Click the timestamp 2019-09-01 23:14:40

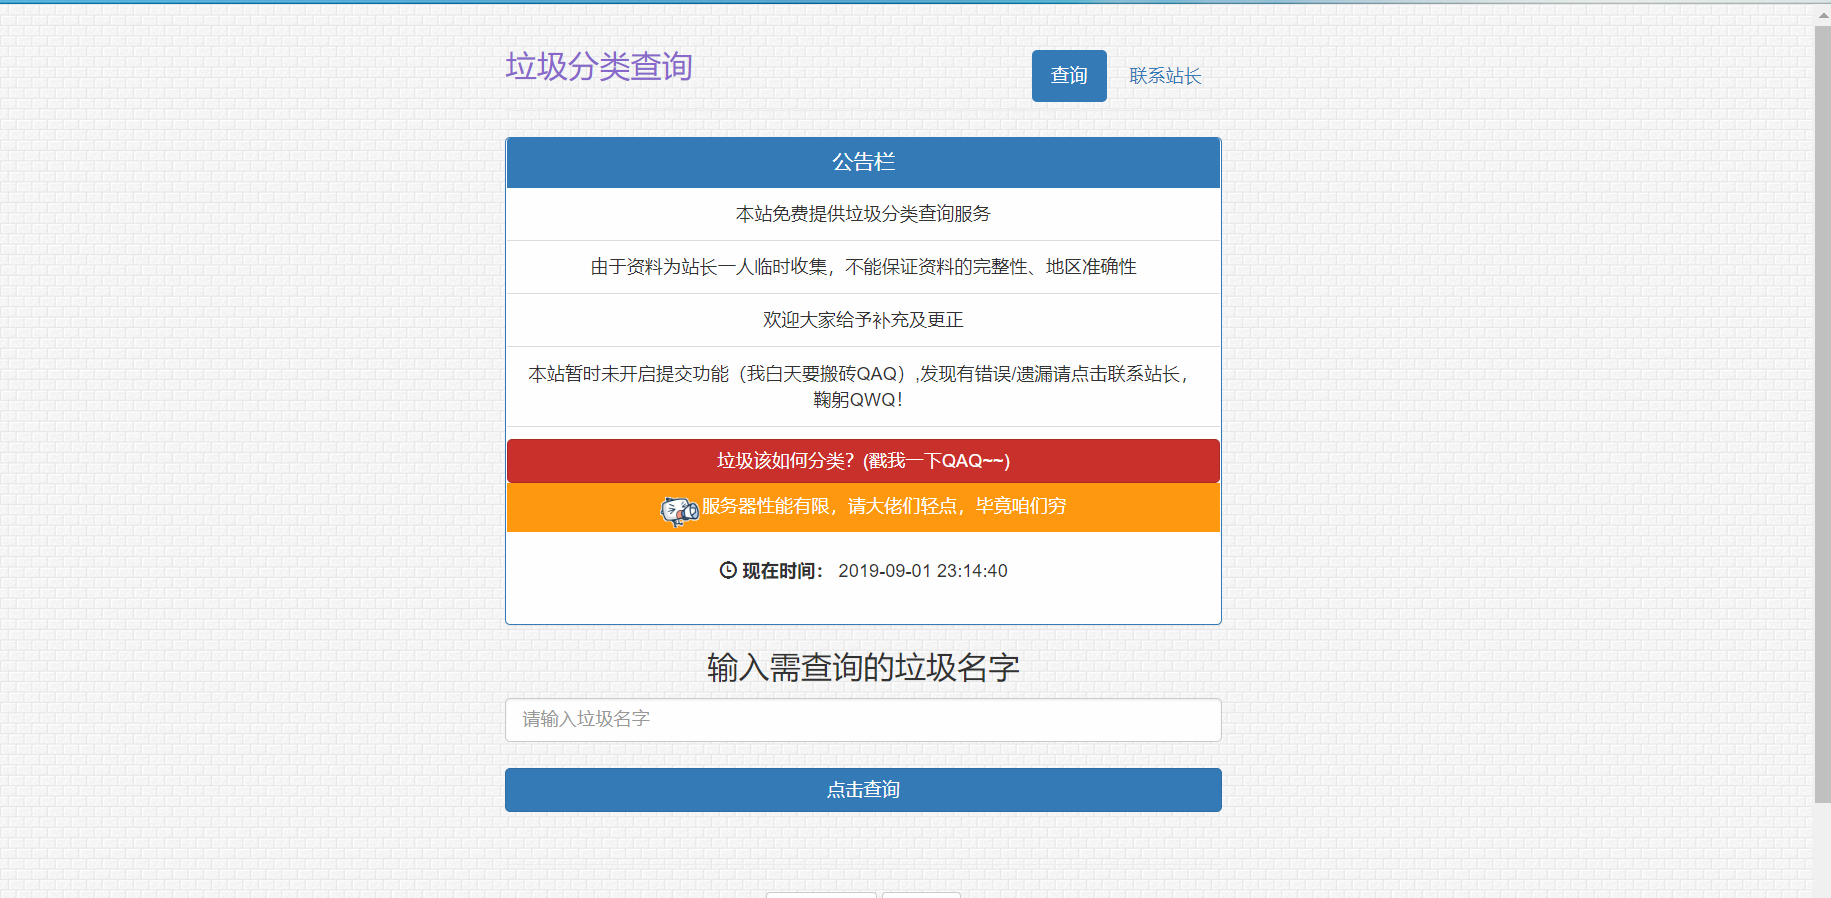(923, 571)
